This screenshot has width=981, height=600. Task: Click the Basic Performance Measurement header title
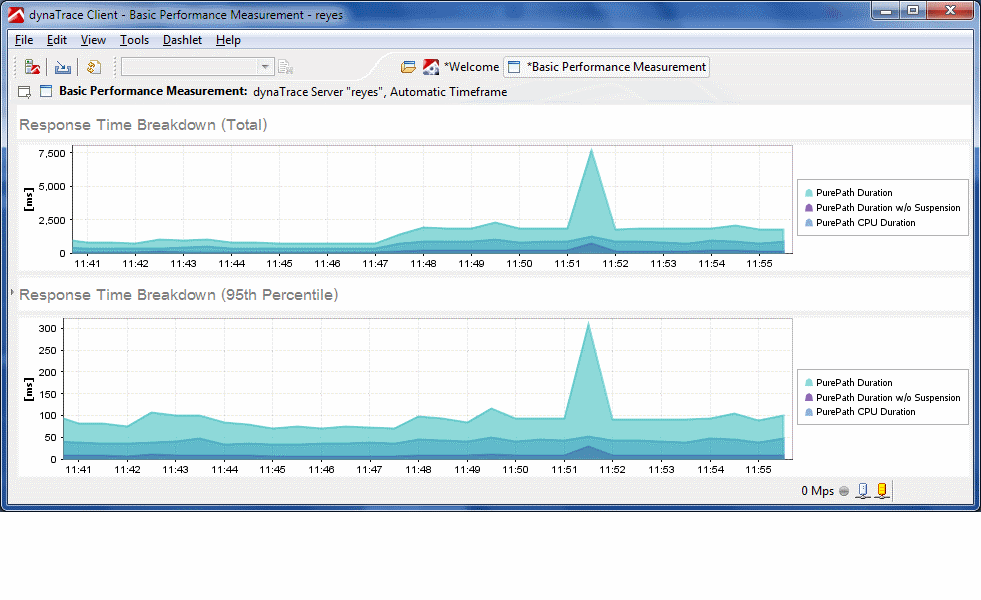tap(153, 91)
